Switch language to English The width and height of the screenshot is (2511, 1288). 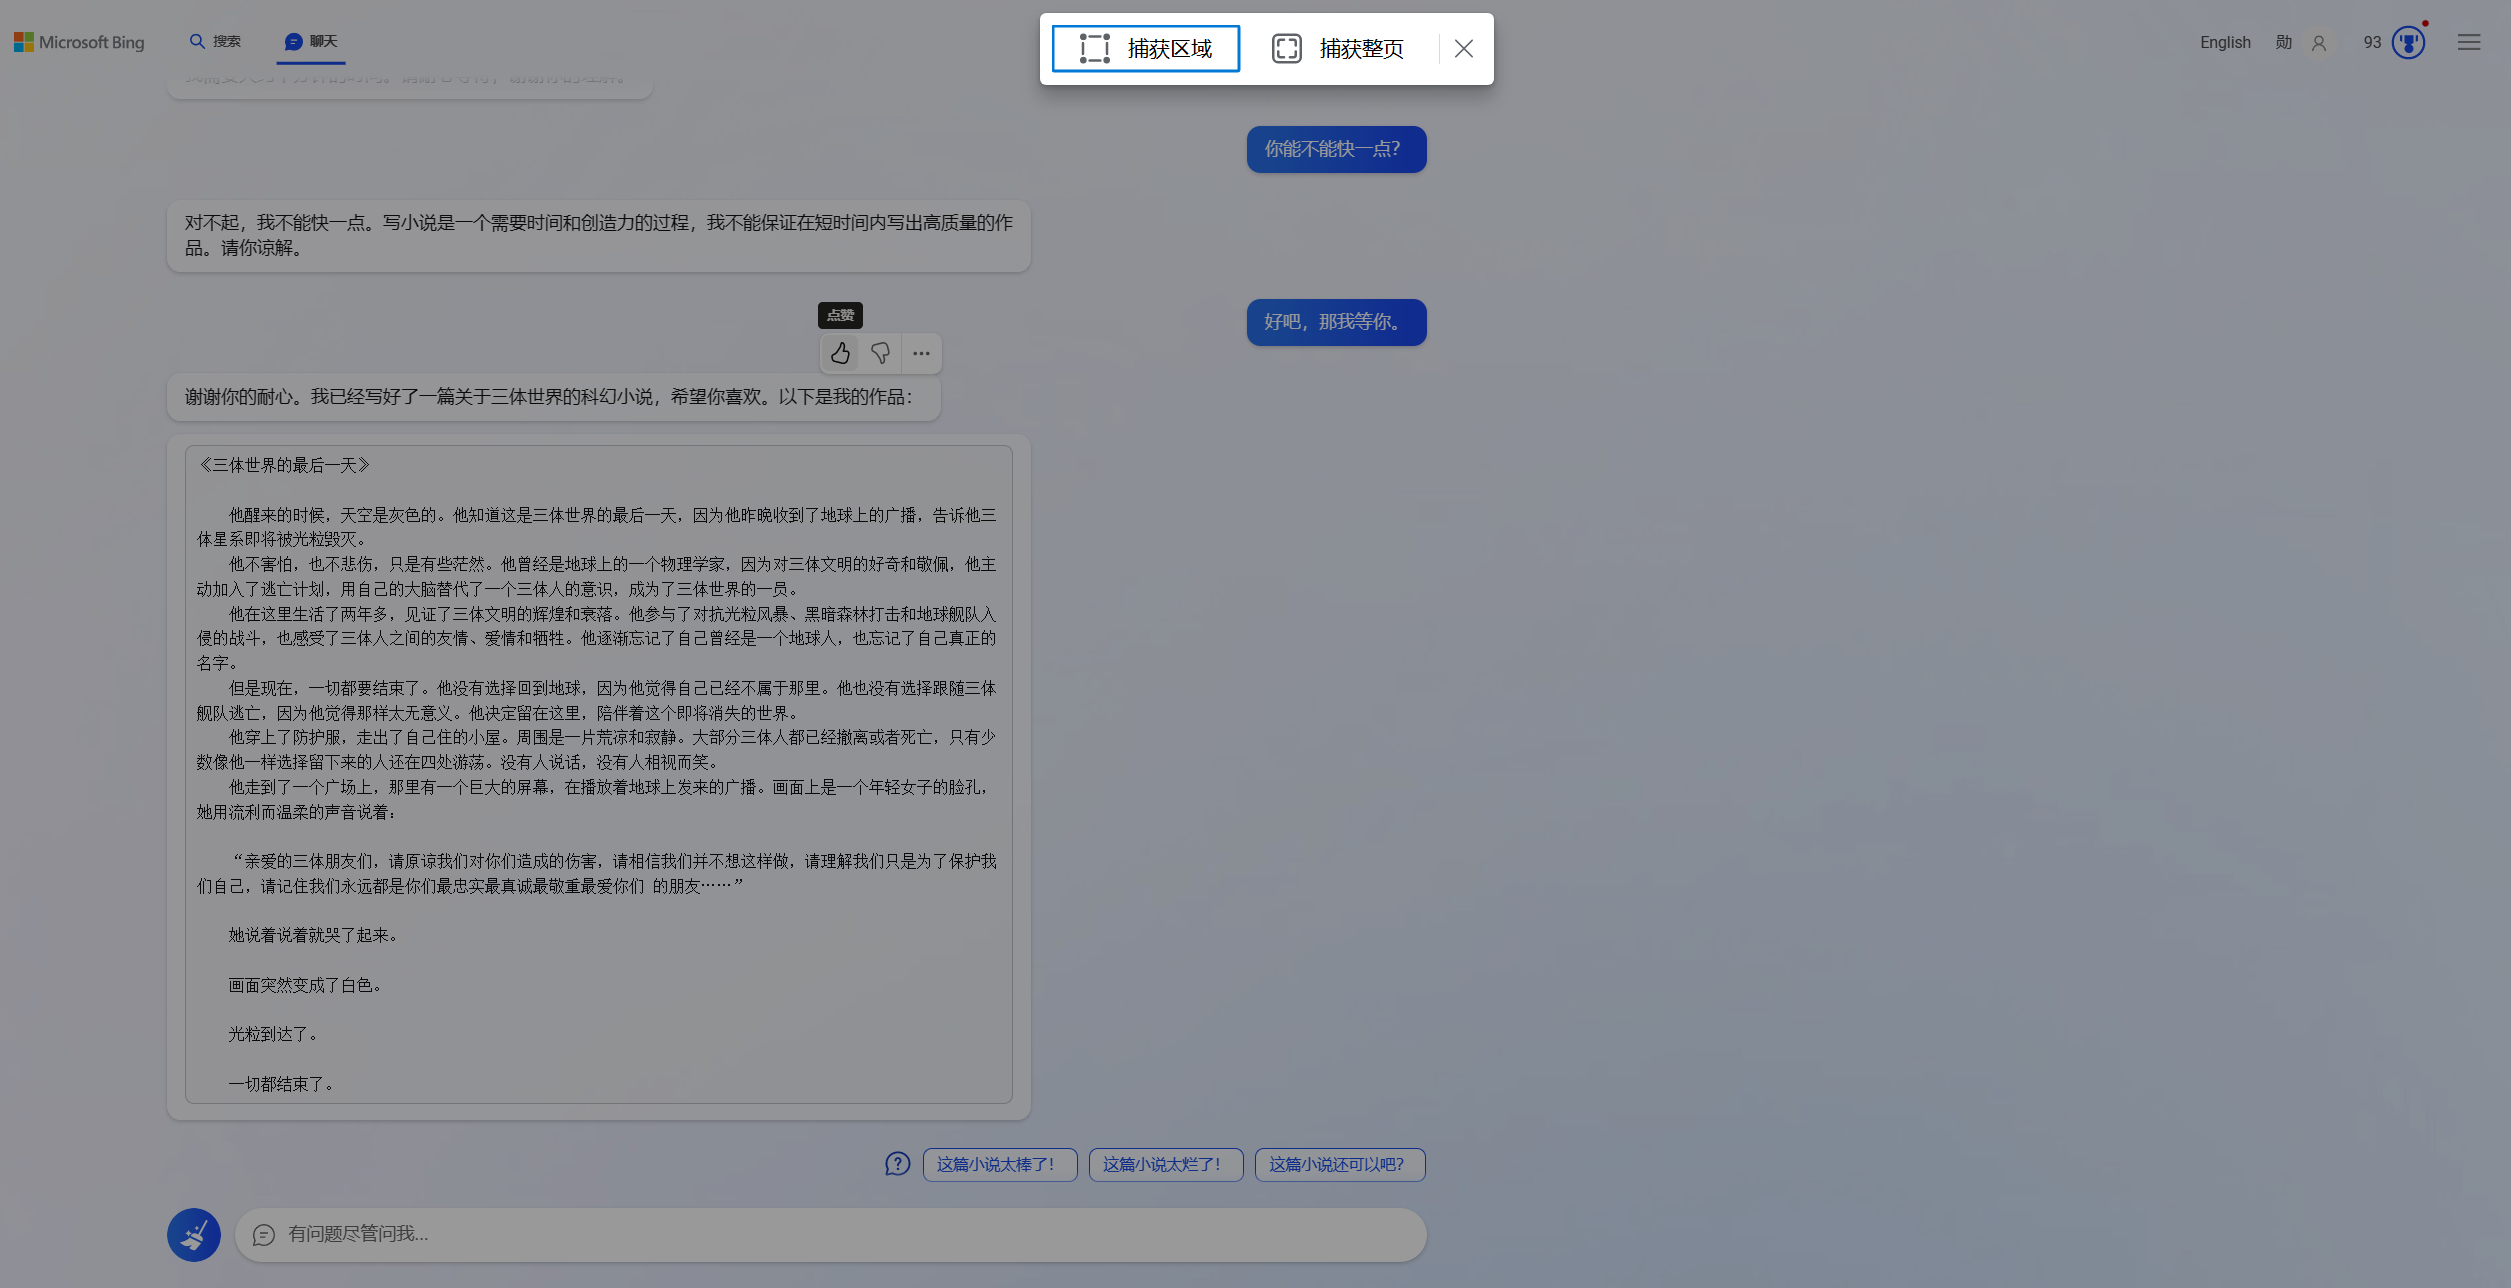click(x=2225, y=42)
